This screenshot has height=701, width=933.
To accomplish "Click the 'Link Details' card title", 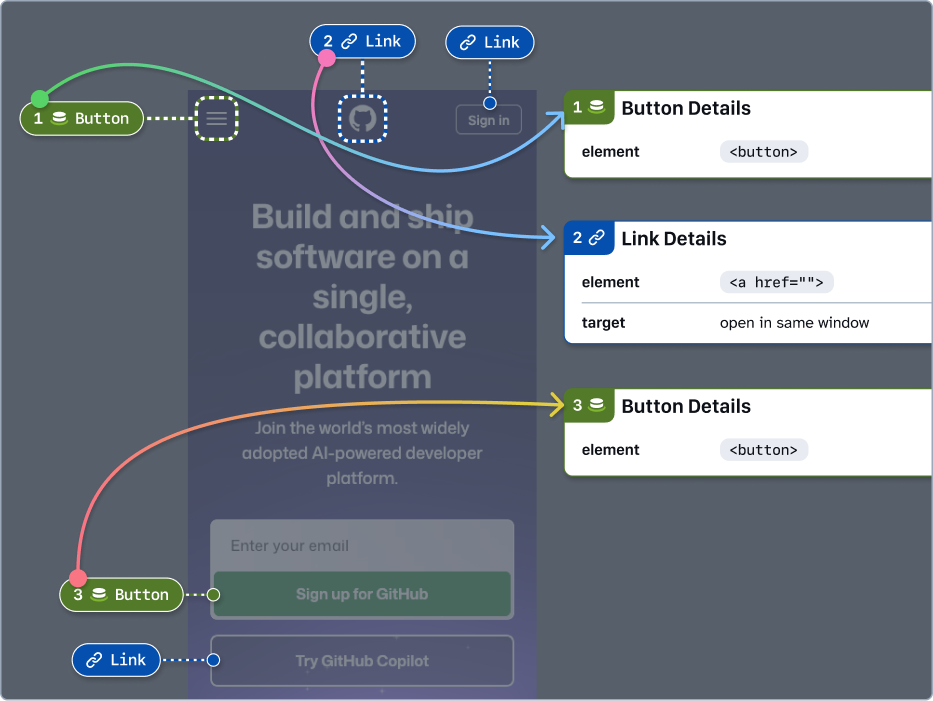I will point(674,239).
